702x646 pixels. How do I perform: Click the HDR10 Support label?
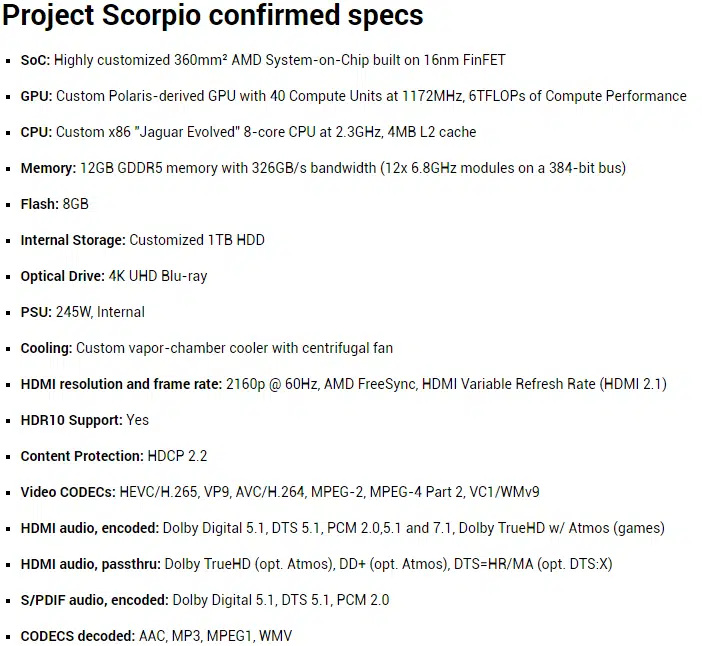72,420
